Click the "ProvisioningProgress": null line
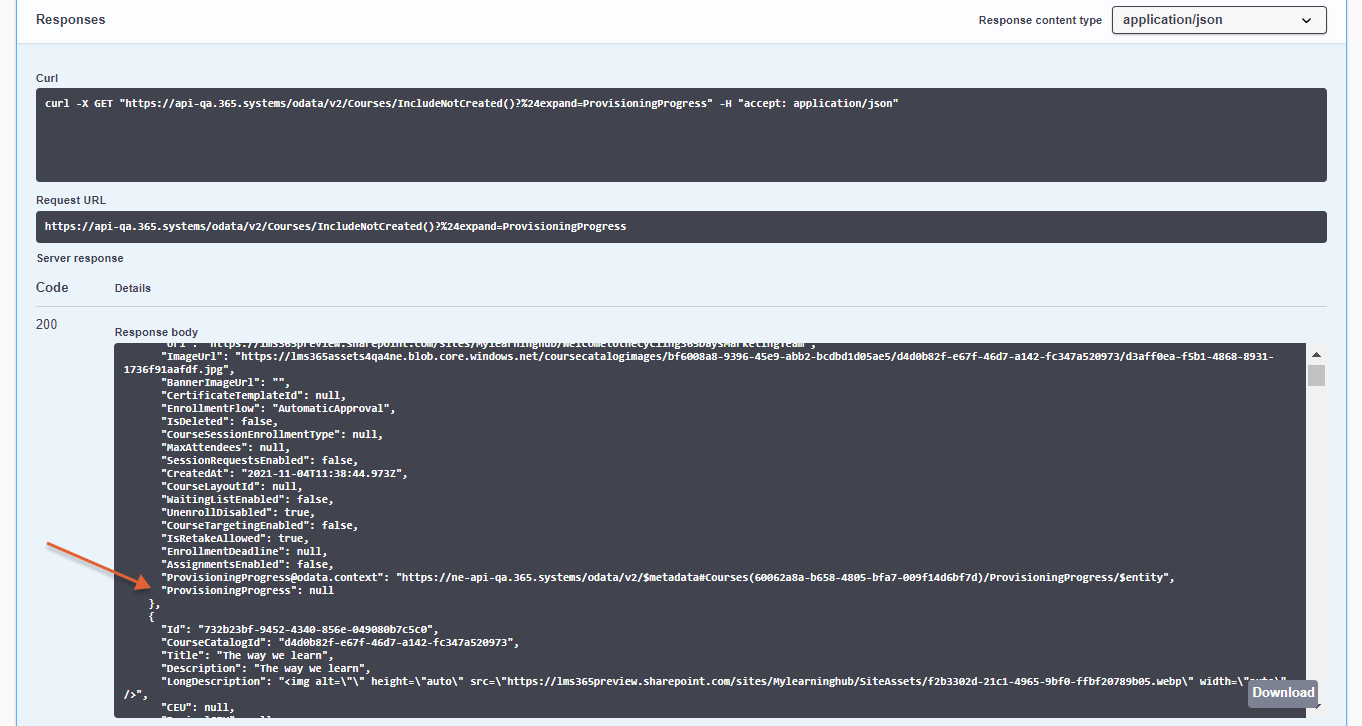 (x=248, y=591)
